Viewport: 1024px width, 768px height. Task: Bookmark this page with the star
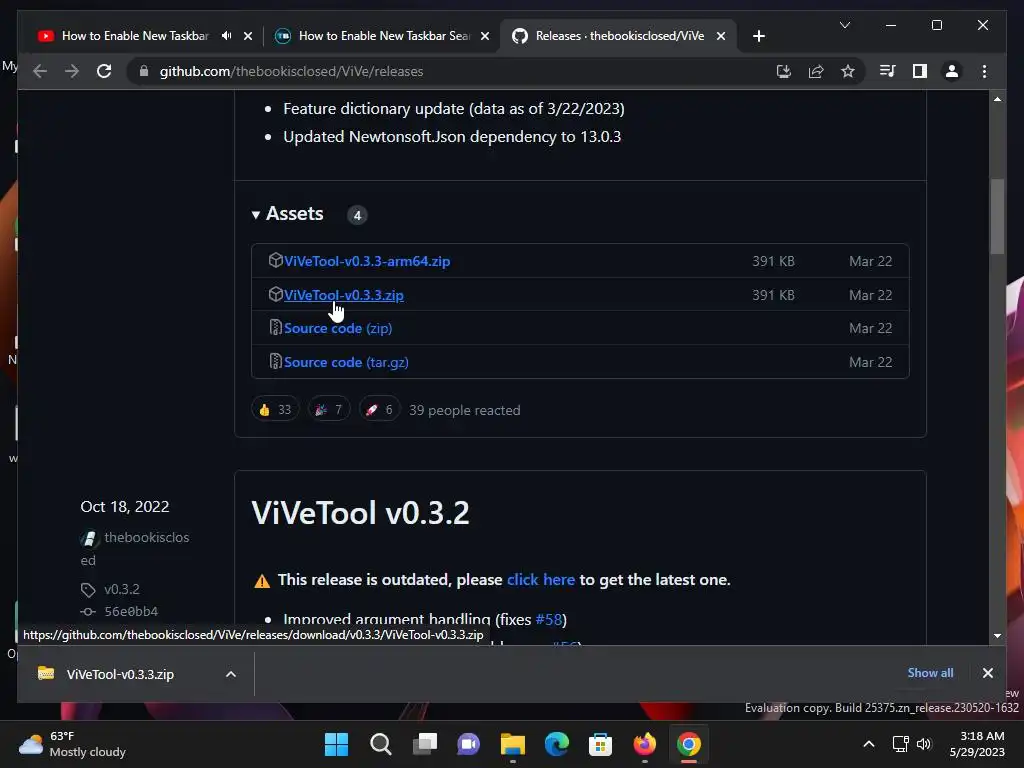point(848,71)
